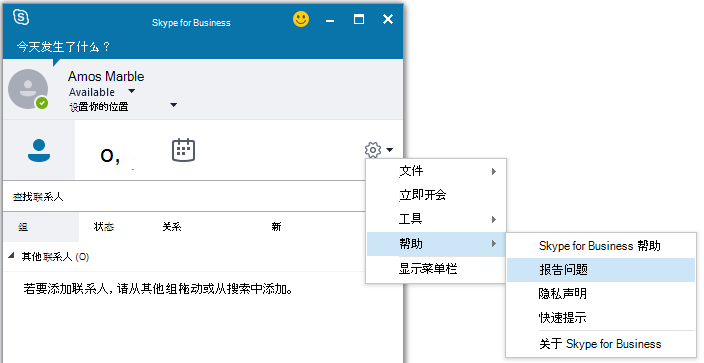
Task: Switch to the 新 view tab
Action: [276, 226]
